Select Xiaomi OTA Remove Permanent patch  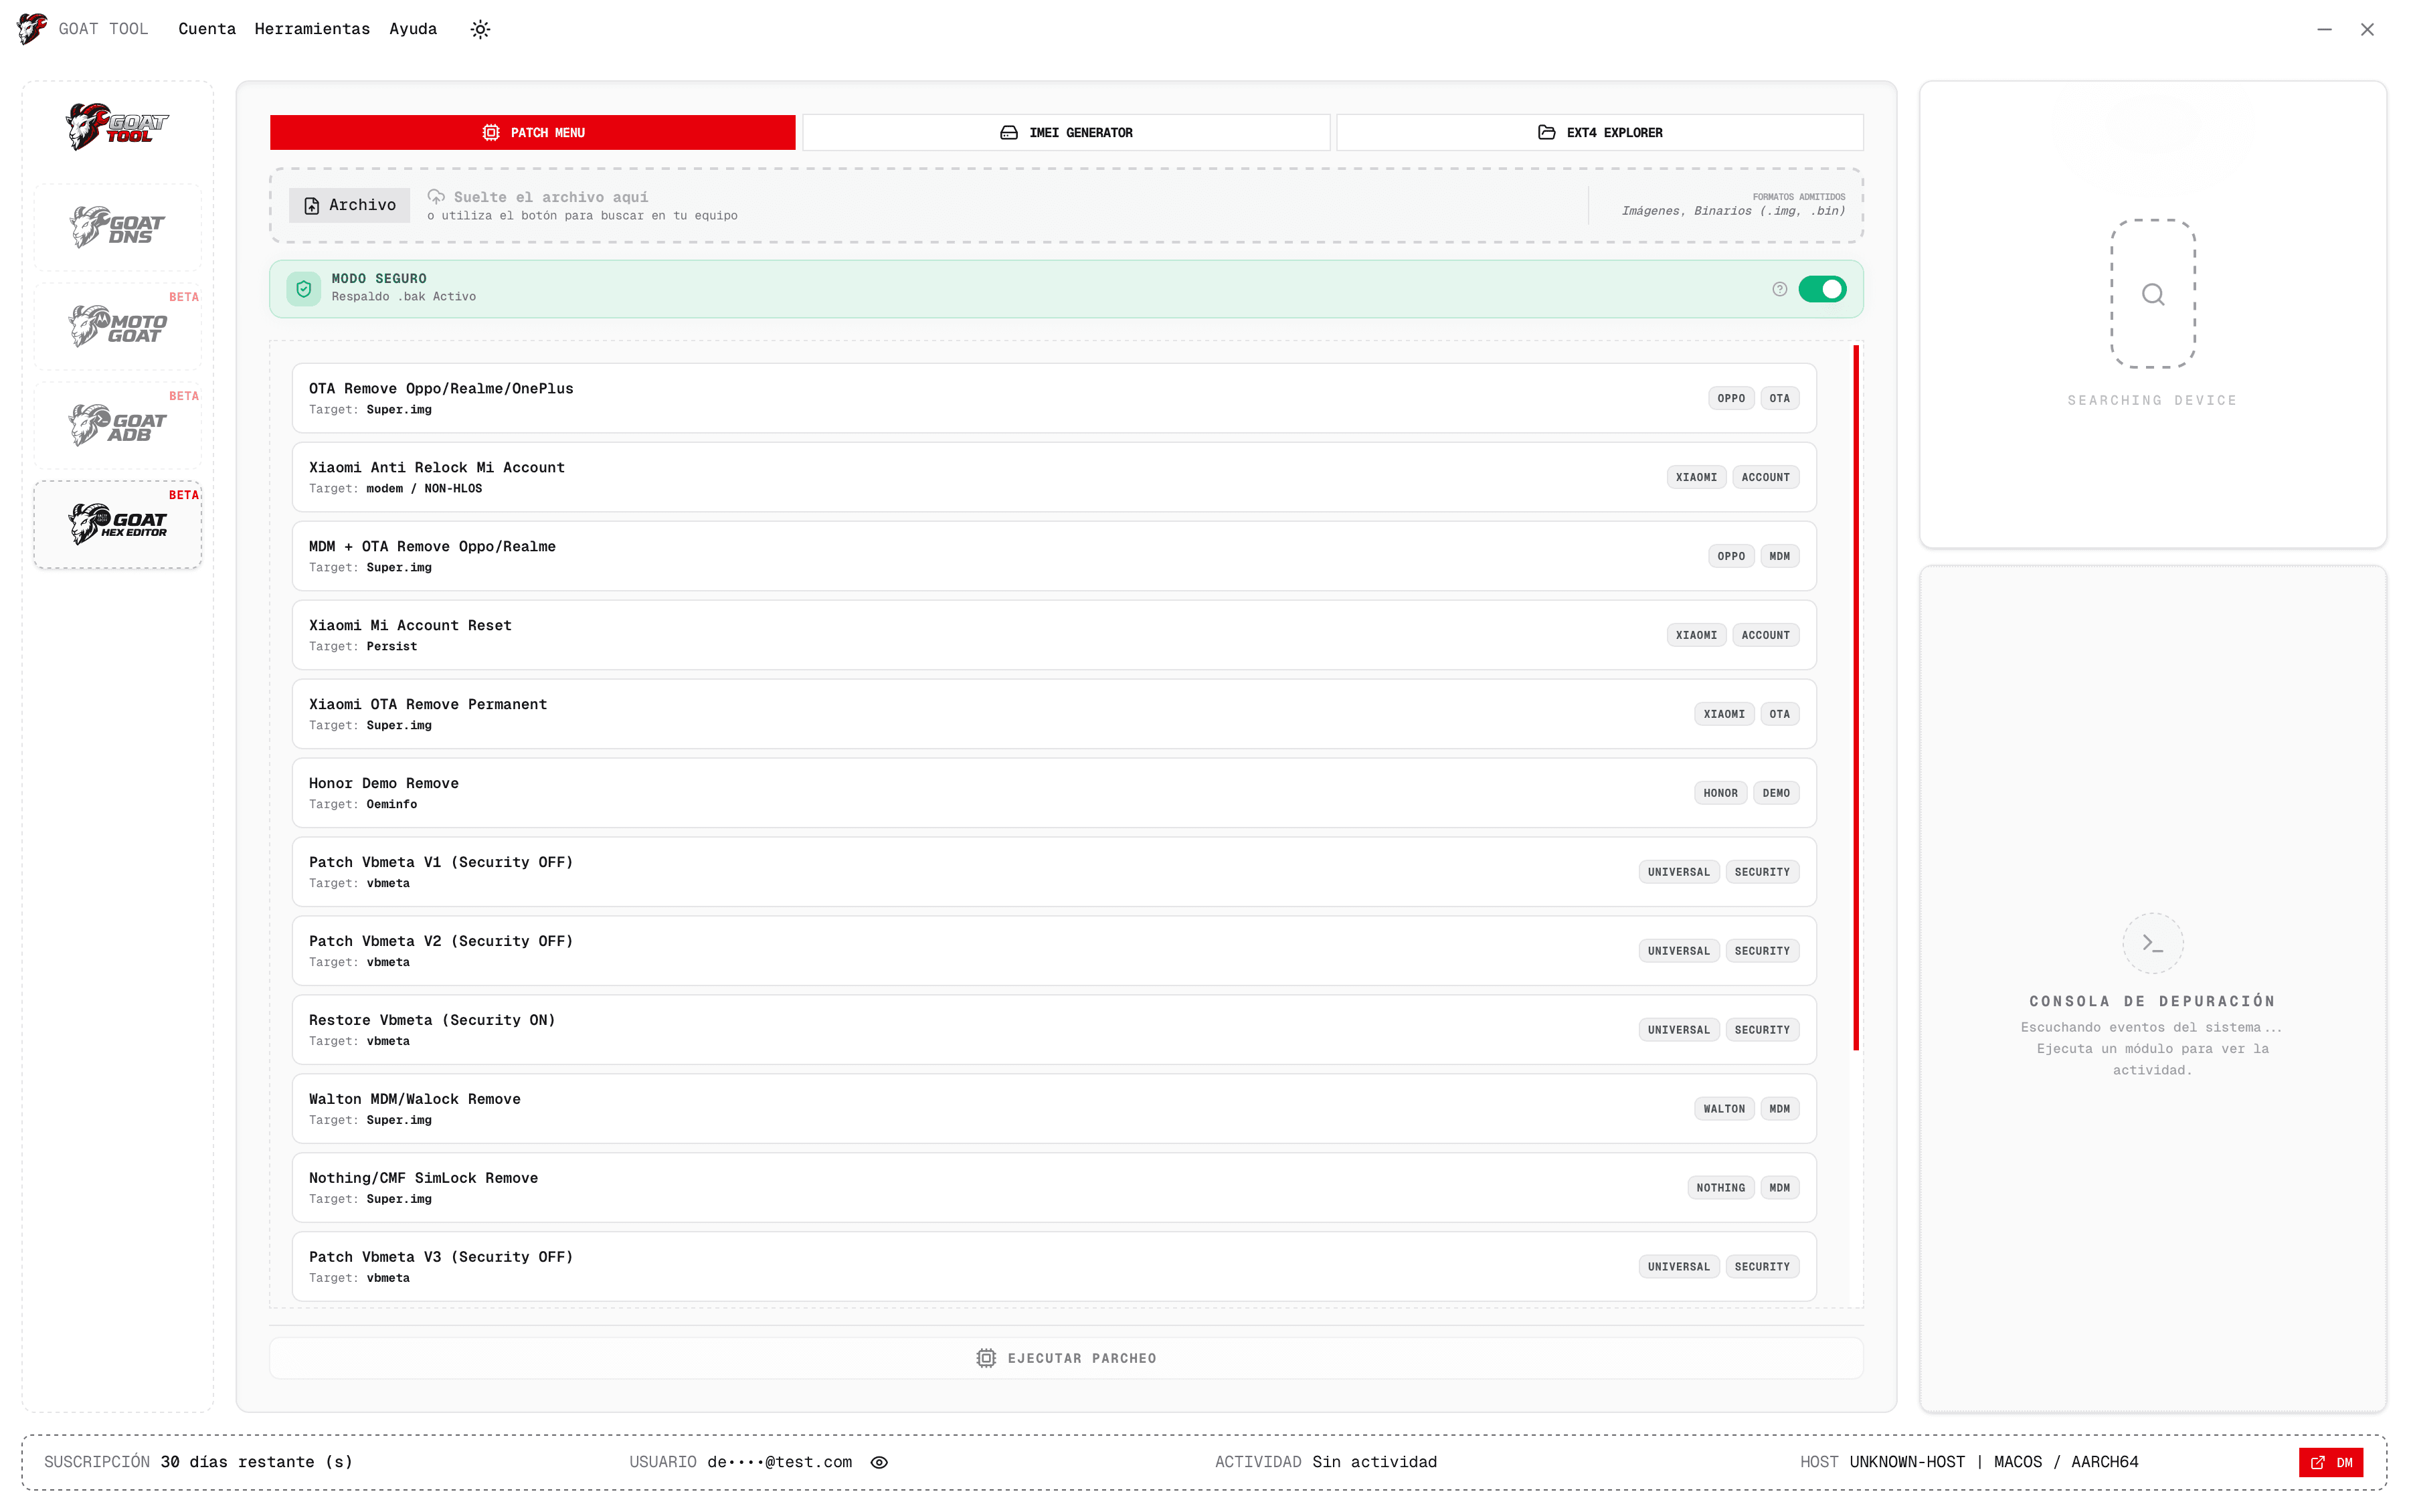tap(1054, 714)
